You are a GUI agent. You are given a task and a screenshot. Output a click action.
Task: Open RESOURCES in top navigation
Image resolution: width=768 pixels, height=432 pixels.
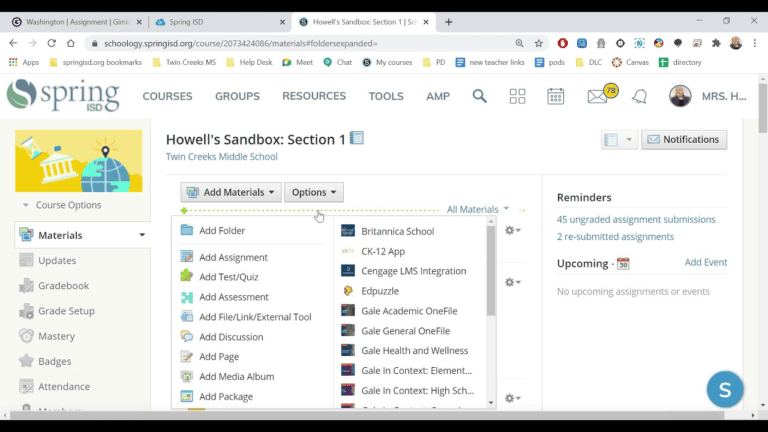pyautogui.click(x=314, y=96)
